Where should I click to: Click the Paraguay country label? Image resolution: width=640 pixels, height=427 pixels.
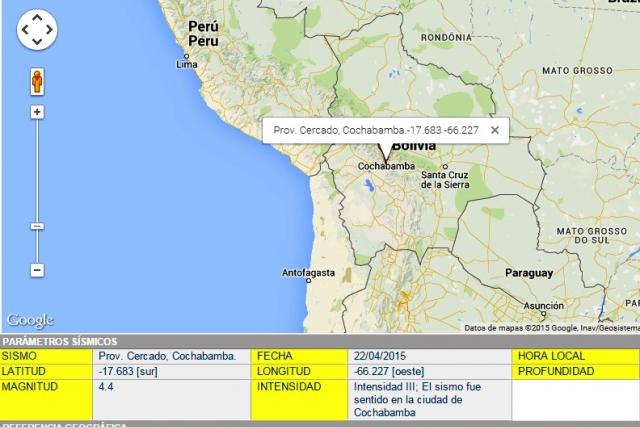tap(529, 273)
